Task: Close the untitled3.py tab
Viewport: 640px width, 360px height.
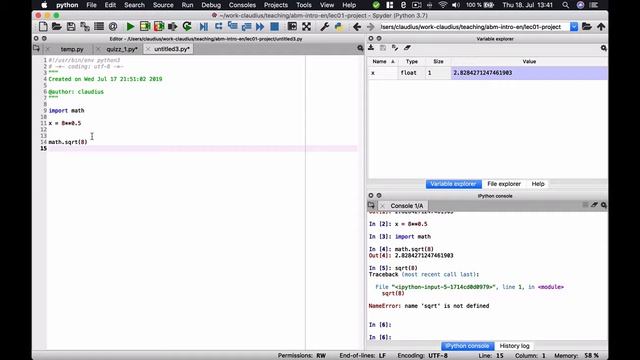Action: click(x=148, y=49)
